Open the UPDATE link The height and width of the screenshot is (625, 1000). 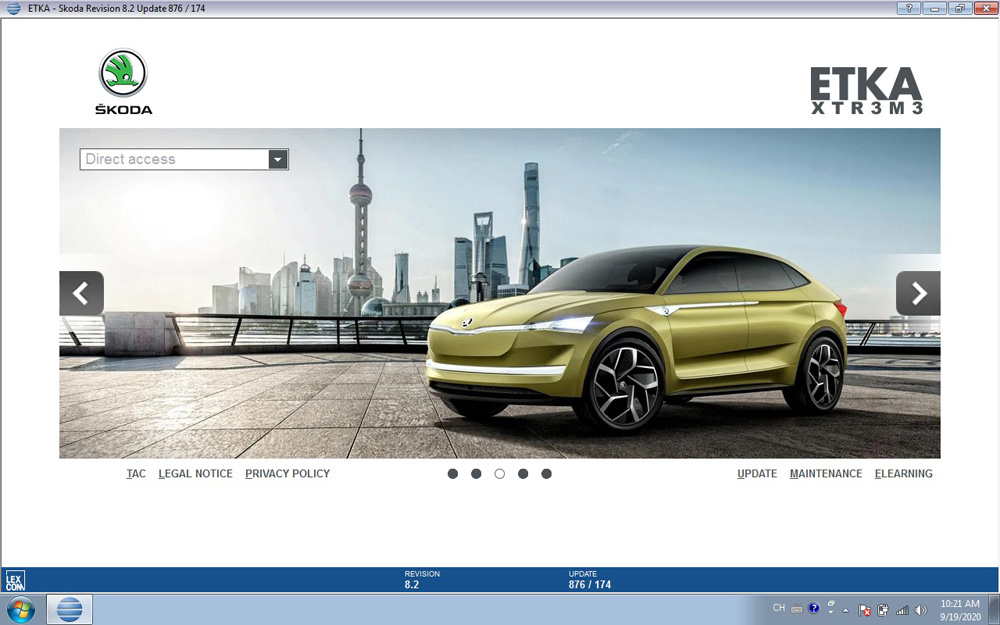(x=757, y=474)
